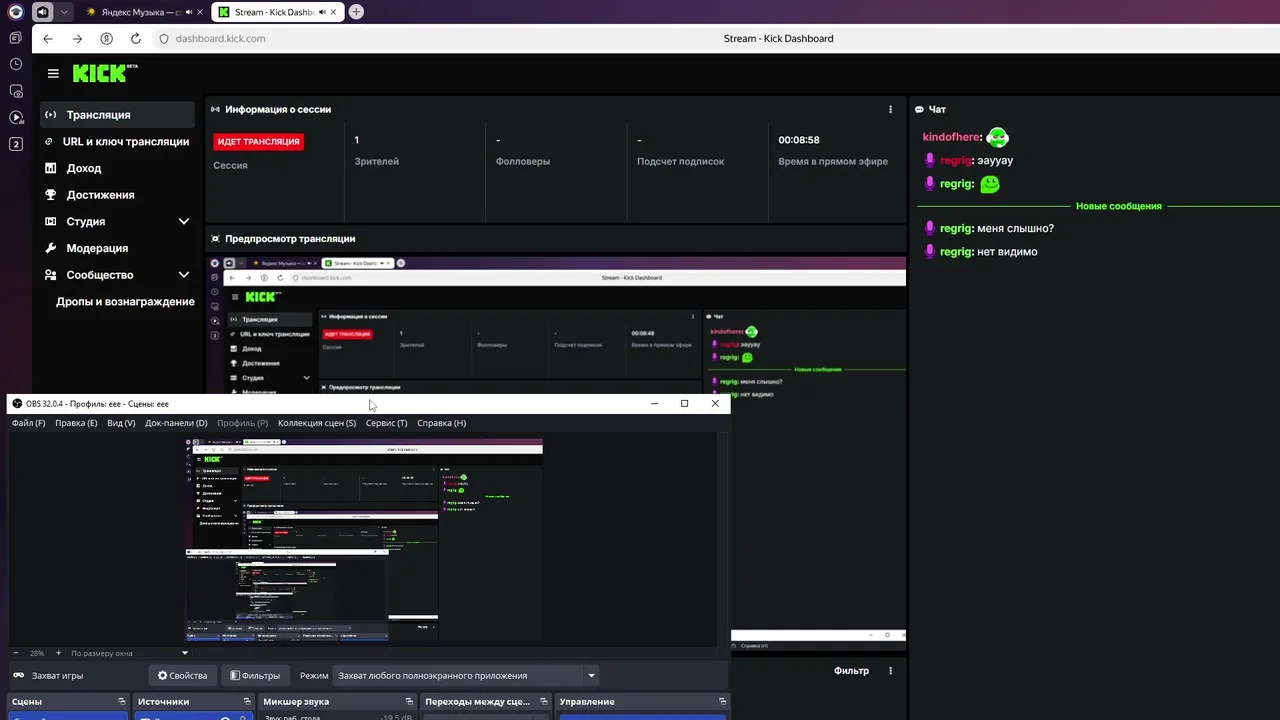
Task: Open the Фильтр panel three-dot menu
Action: (x=890, y=671)
